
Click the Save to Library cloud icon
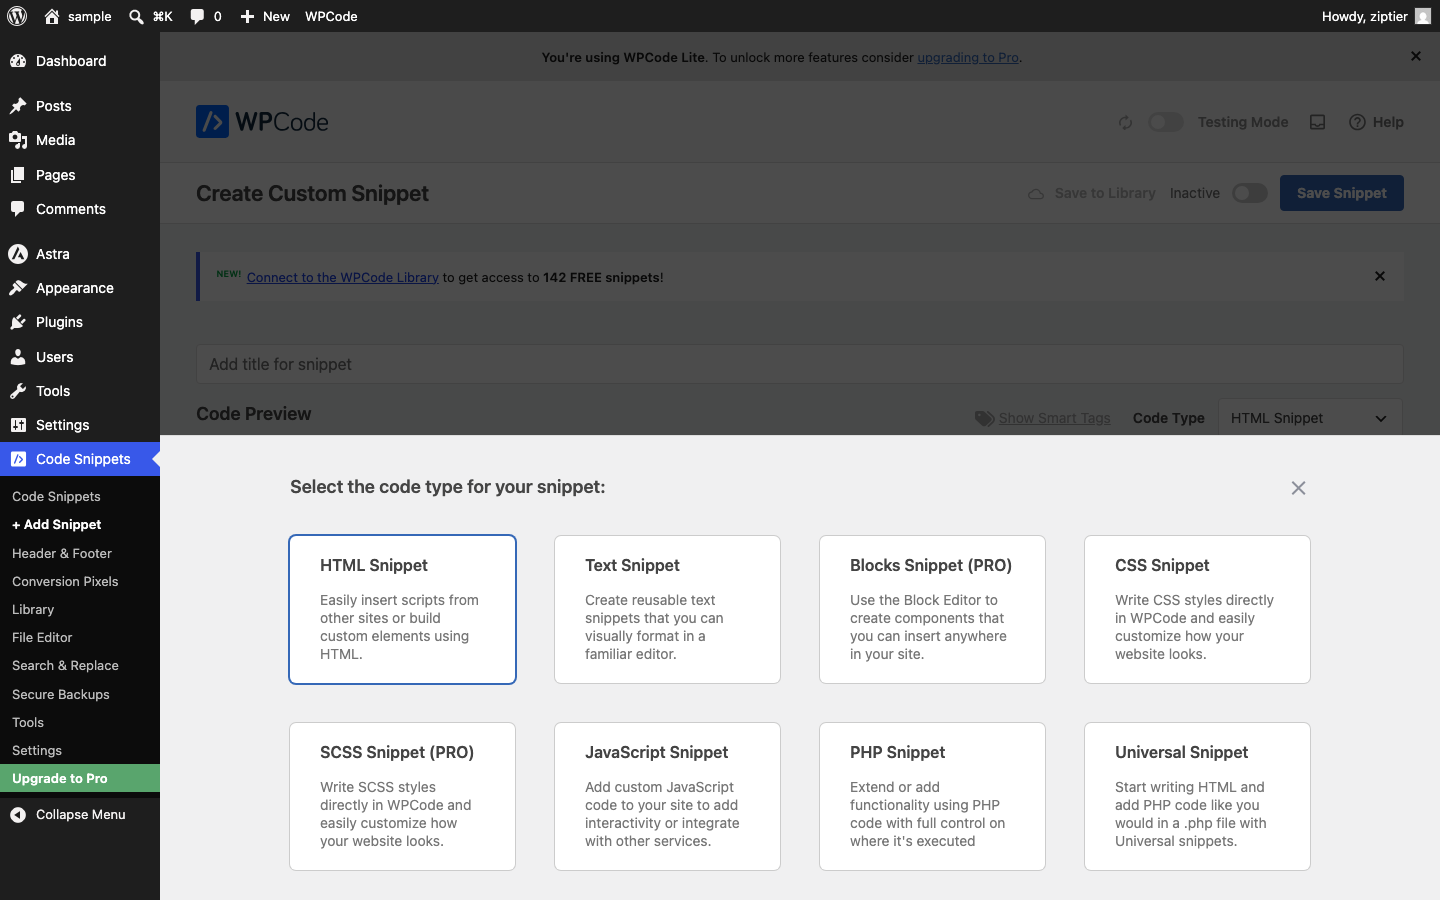(1036, 193)
